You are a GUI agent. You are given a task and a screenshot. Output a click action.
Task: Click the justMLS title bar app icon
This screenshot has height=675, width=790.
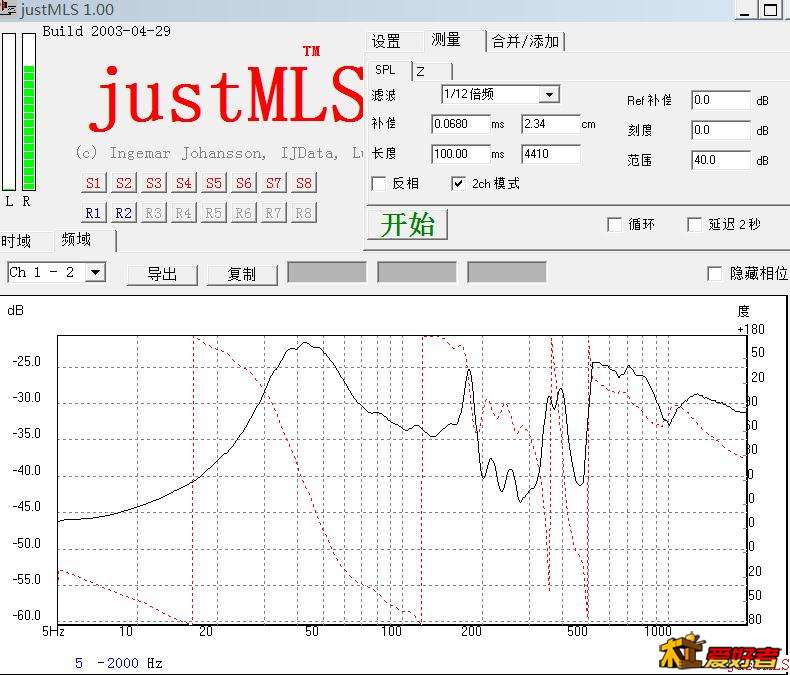pos(8,9)
